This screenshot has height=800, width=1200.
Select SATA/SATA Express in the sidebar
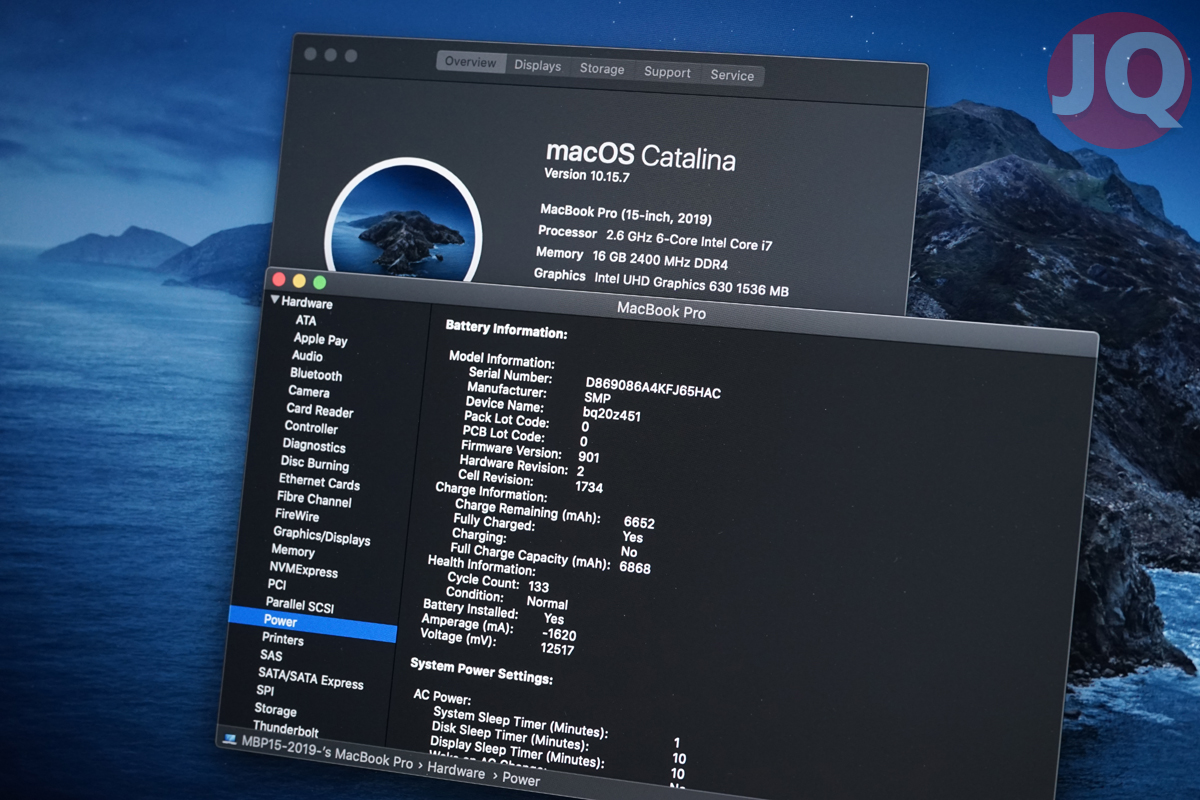(x=311, y=677)
